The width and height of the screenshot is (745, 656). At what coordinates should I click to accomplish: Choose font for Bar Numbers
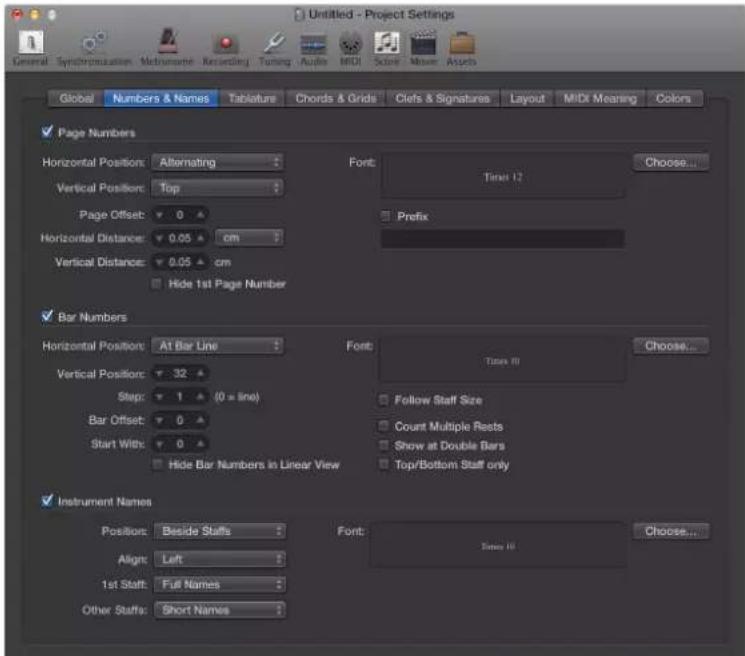(x=671, y=346)
